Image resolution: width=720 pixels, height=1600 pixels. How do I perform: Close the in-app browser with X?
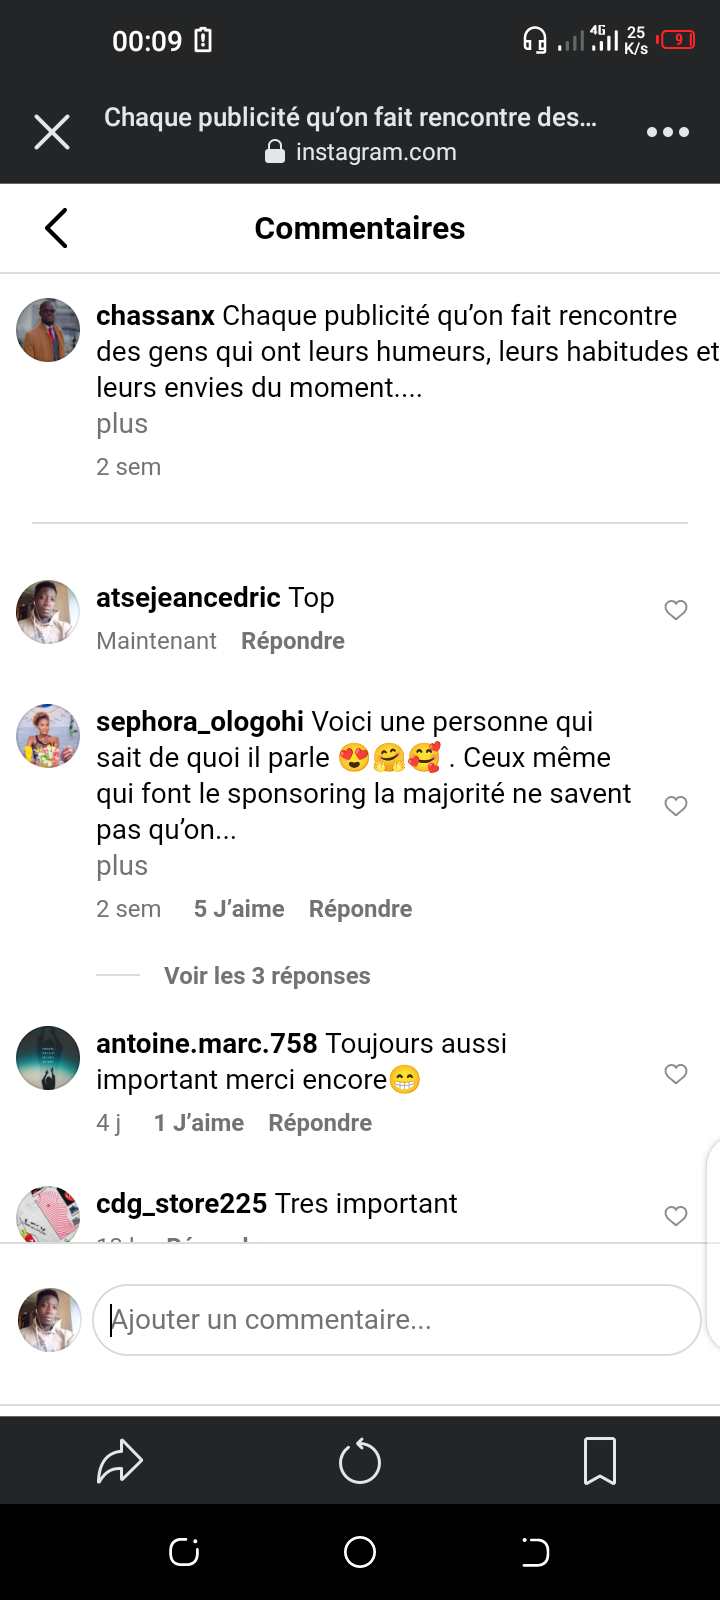52,132
